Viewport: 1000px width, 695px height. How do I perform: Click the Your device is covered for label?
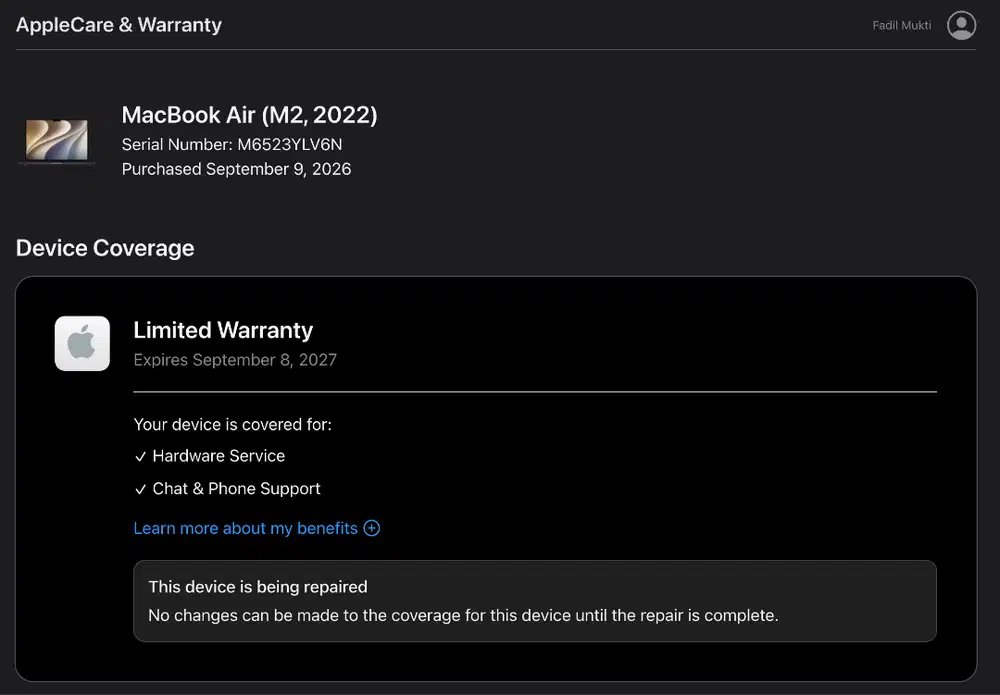233,425
